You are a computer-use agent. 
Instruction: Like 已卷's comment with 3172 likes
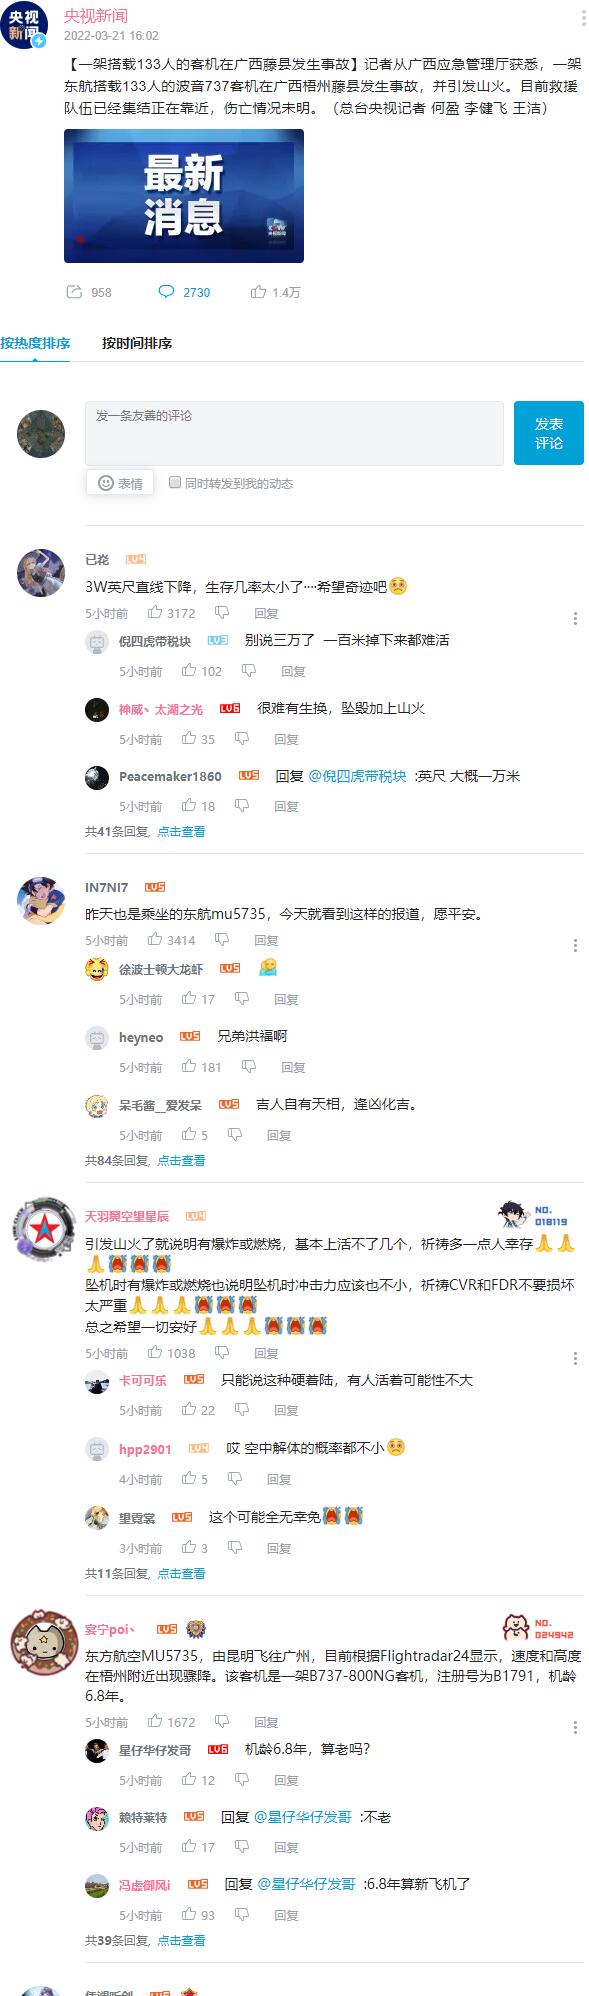point(155,613)
